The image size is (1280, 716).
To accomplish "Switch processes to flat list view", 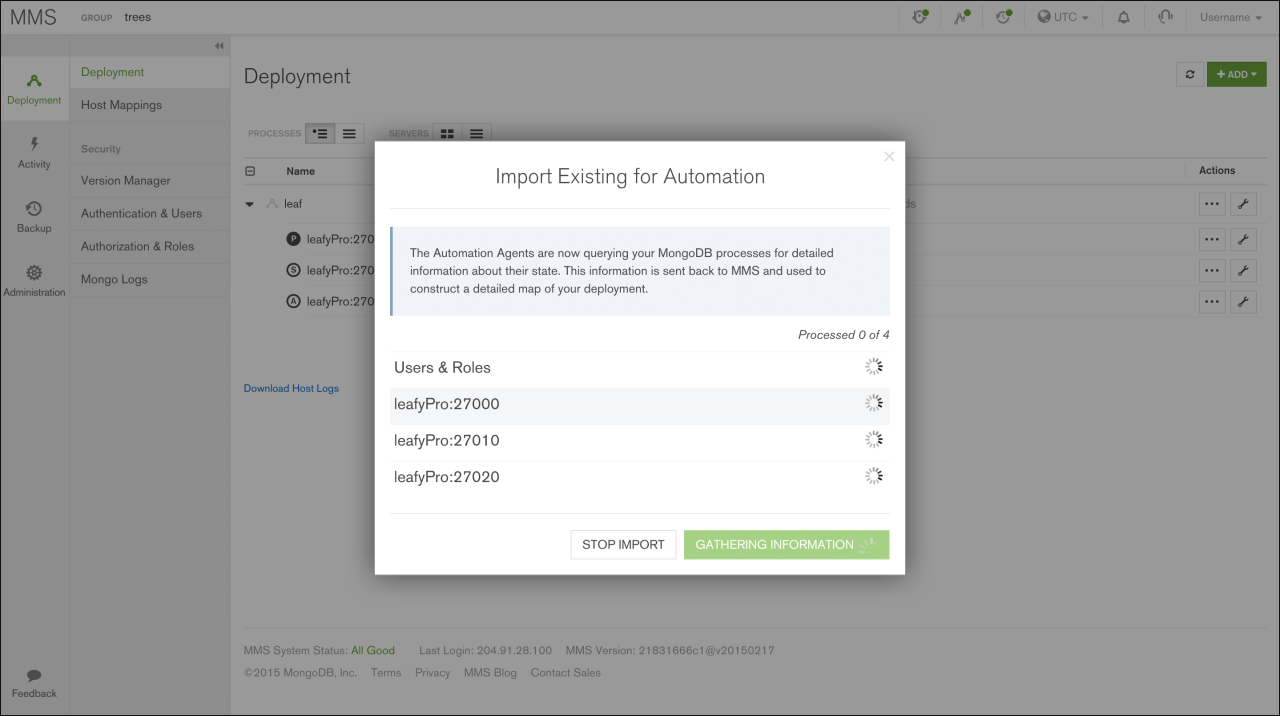I will pos(349,133).
